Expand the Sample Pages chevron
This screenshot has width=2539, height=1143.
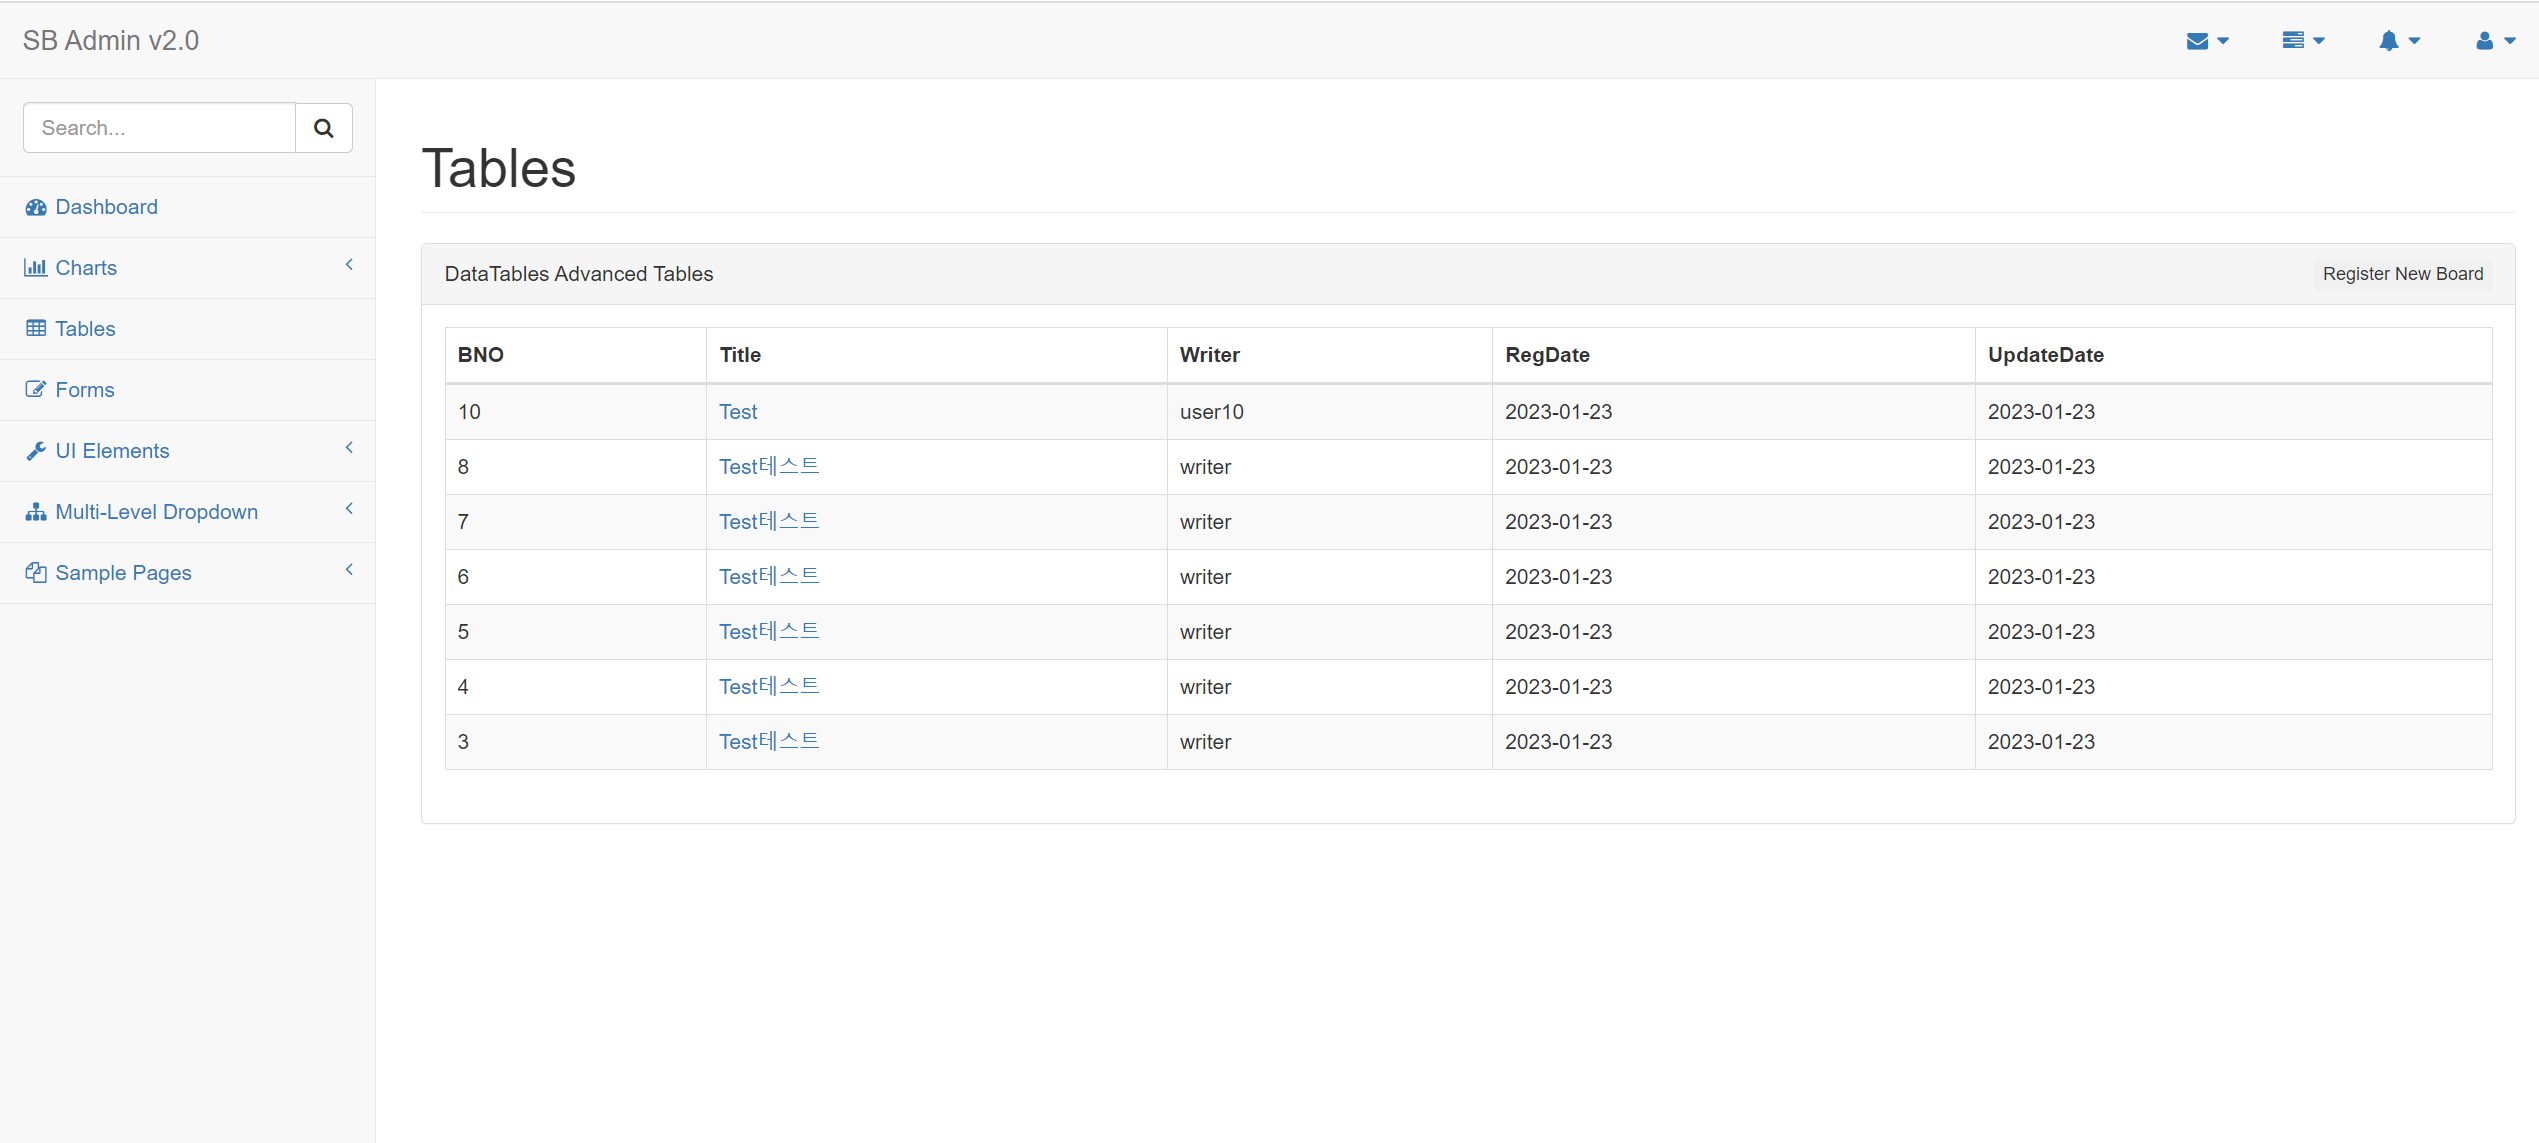(x=349, y=570)
